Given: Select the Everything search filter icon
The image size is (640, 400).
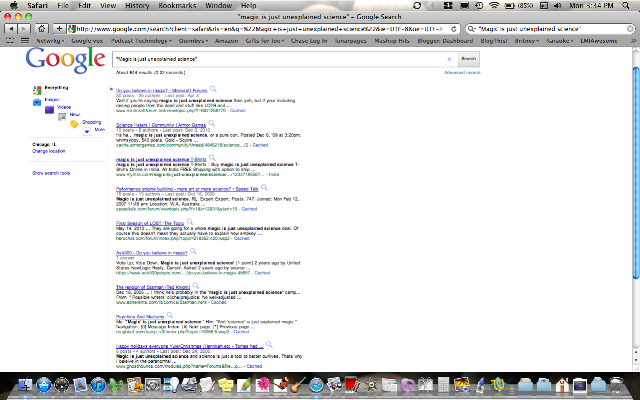Looking at the screenshot, I should click(37, 90).
